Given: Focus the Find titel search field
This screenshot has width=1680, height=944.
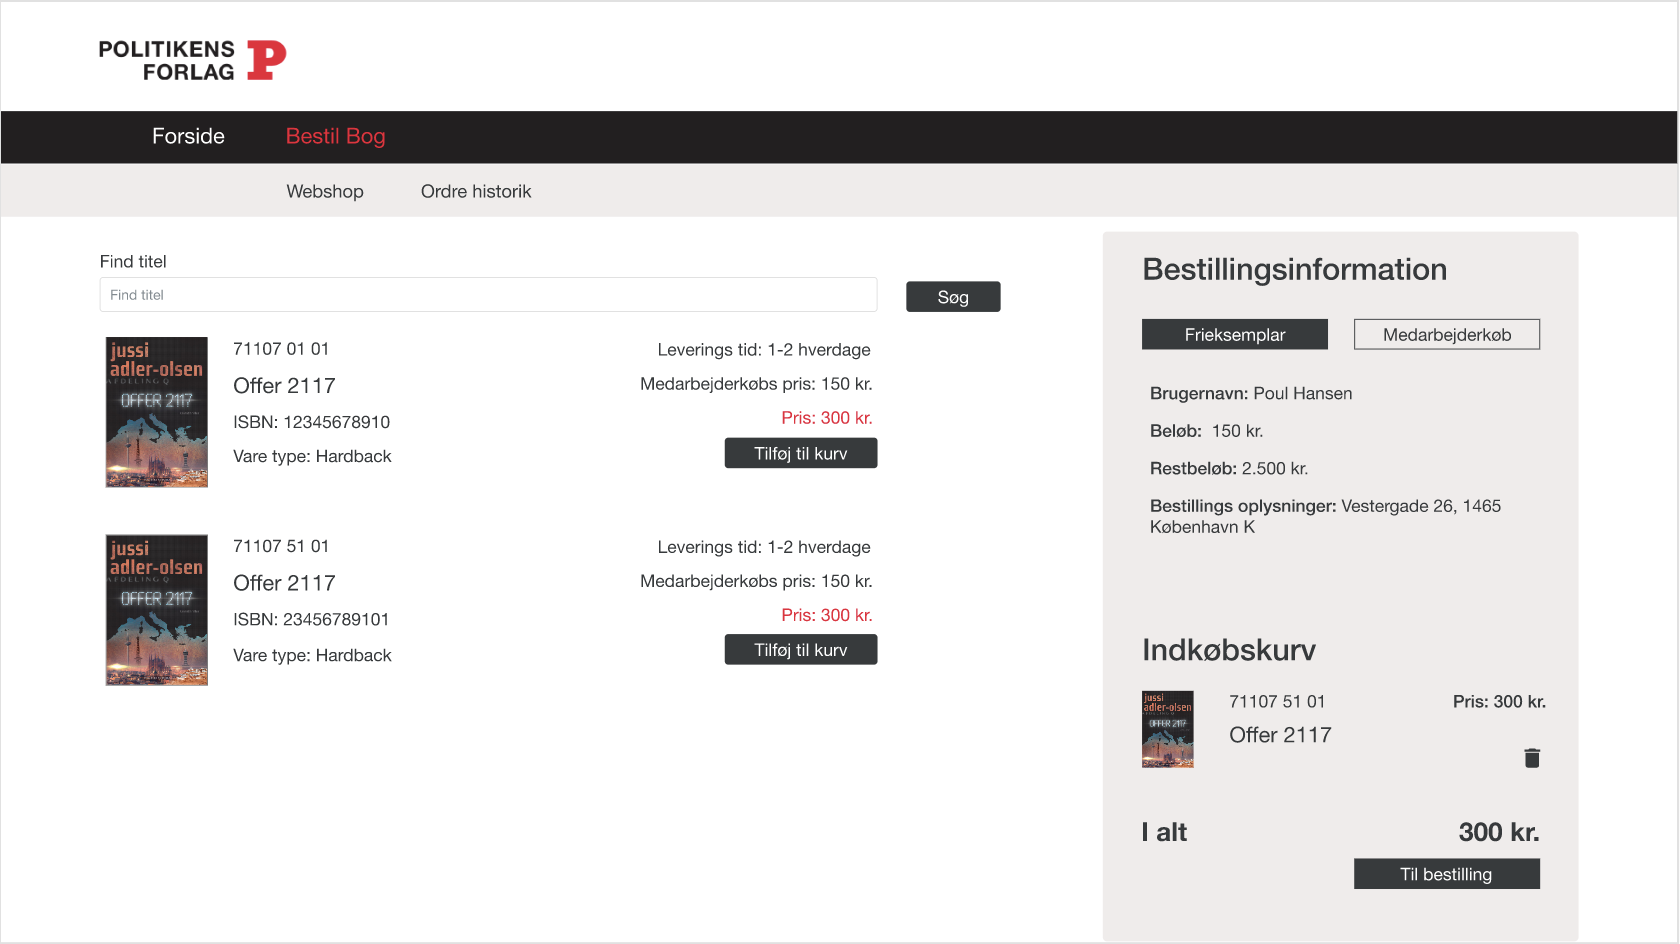Looking at the screenshot, I should click(x=489, y=295).
